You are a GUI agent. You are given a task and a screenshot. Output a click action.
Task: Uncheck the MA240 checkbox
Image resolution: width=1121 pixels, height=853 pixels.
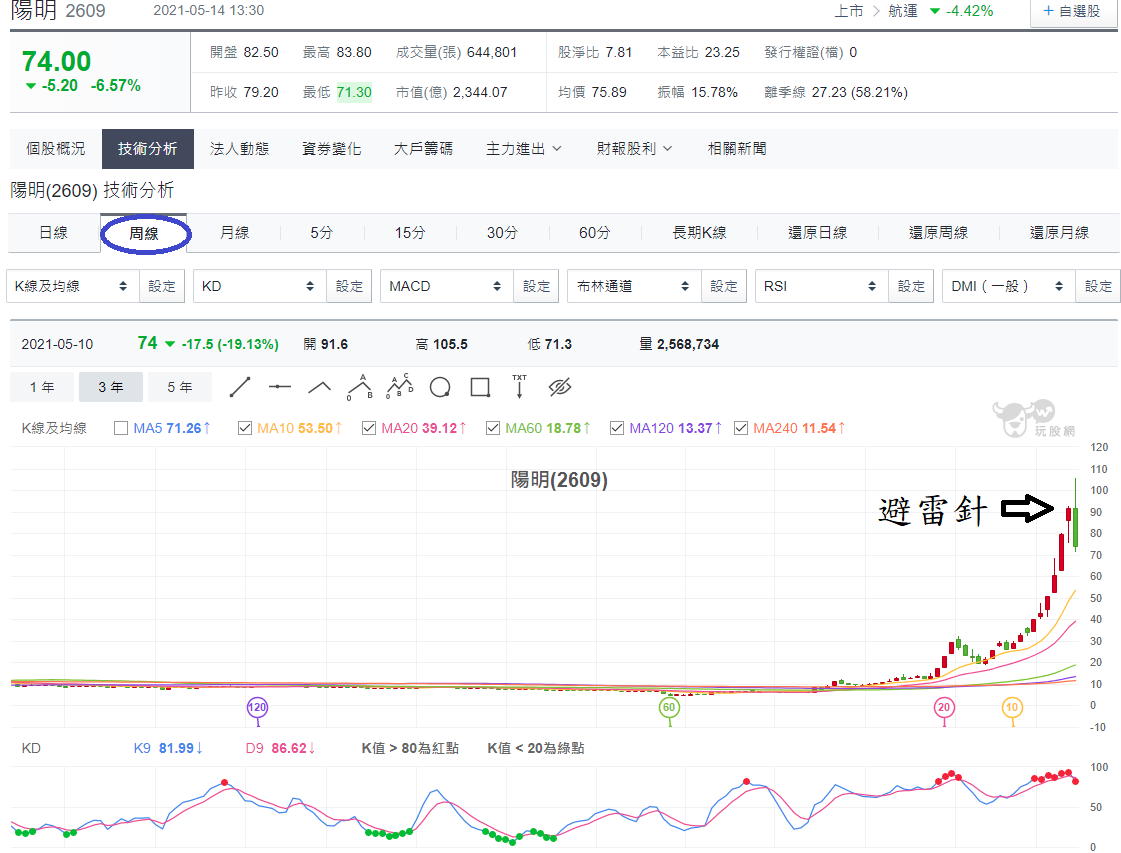[741, 428]
